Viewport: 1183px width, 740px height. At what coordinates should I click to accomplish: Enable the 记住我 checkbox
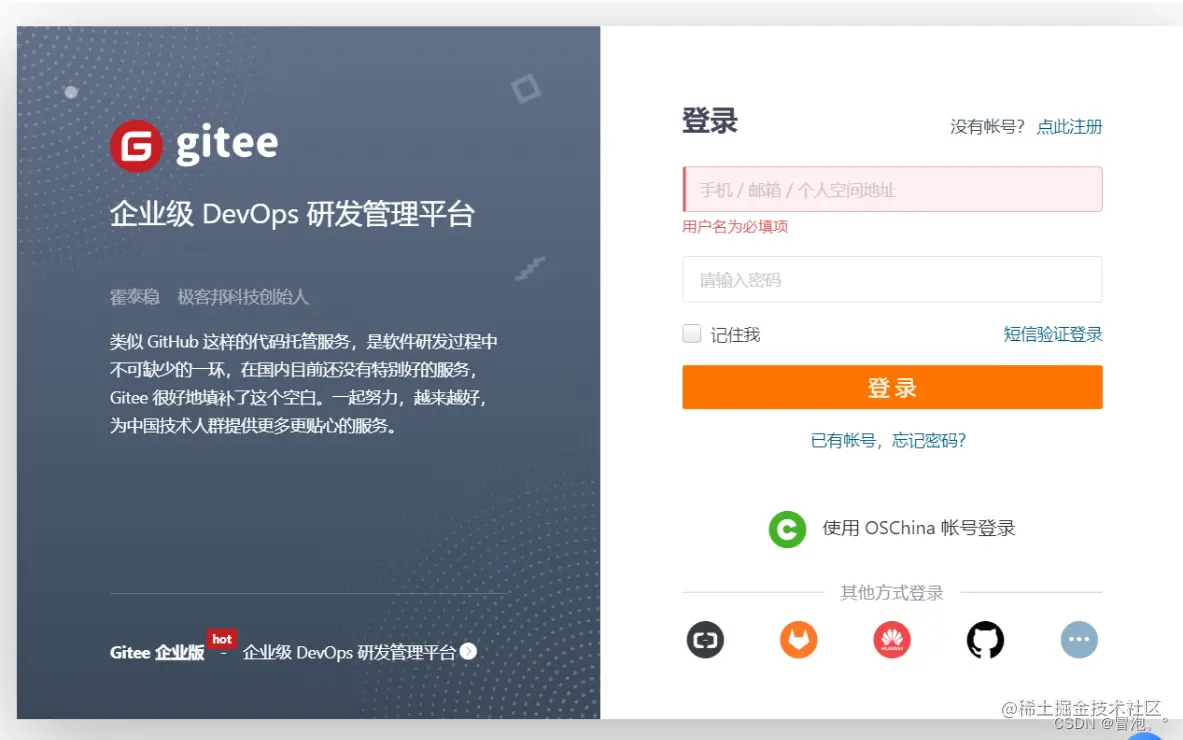tap(692, 333)
